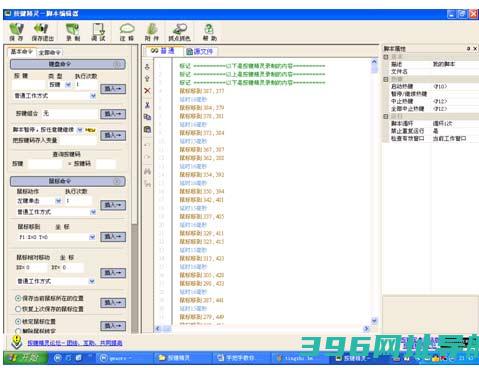Open the 鼠标移到 coordinate dropdown

point(92,237)
